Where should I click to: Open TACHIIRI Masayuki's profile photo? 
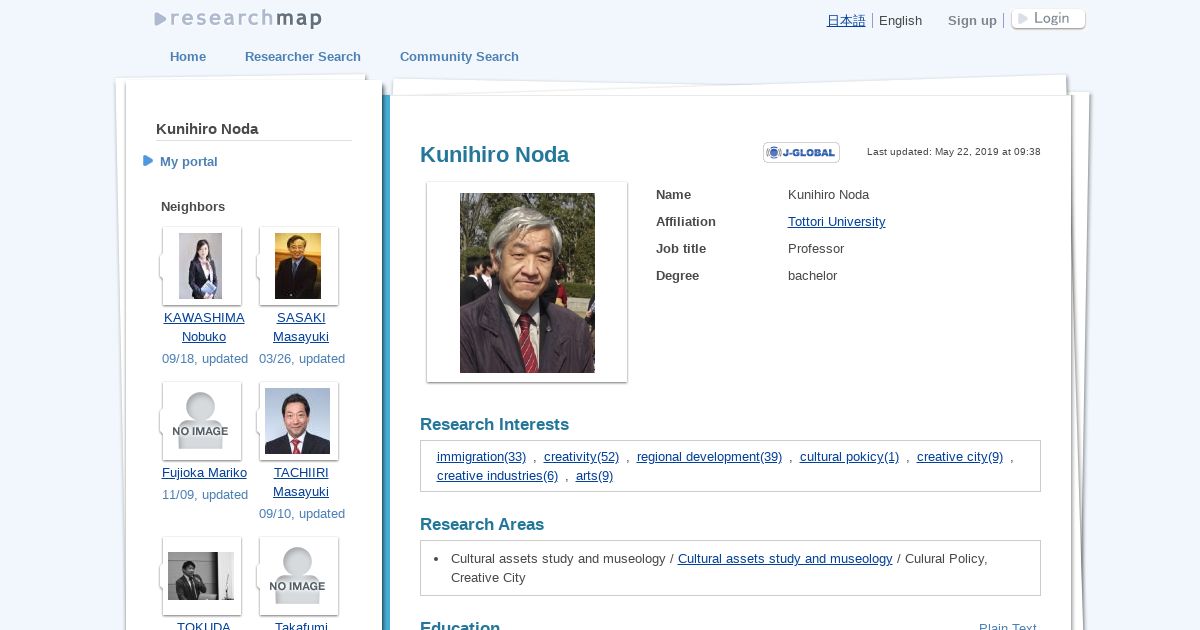pyautogui.click(x=297, y=421)
